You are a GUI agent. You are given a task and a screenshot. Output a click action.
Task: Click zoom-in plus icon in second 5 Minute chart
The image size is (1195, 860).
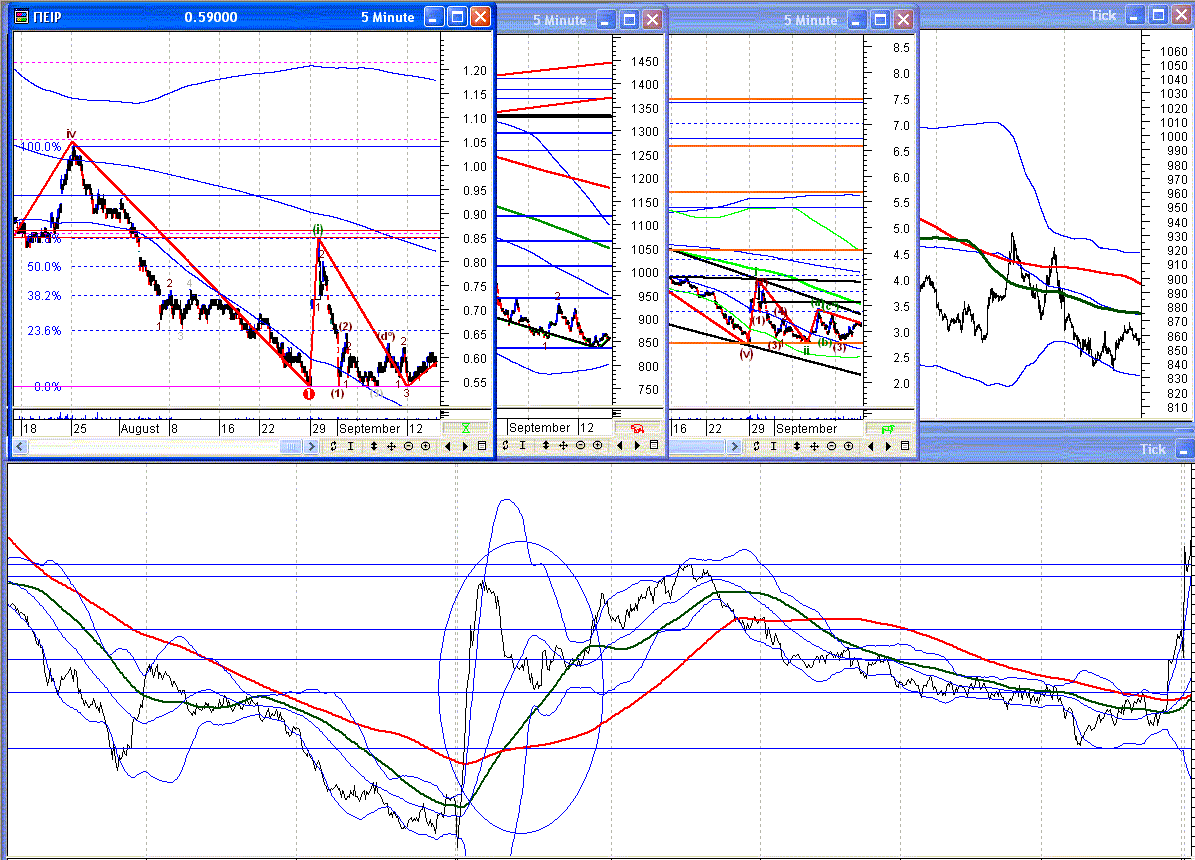tap(598, 445)
